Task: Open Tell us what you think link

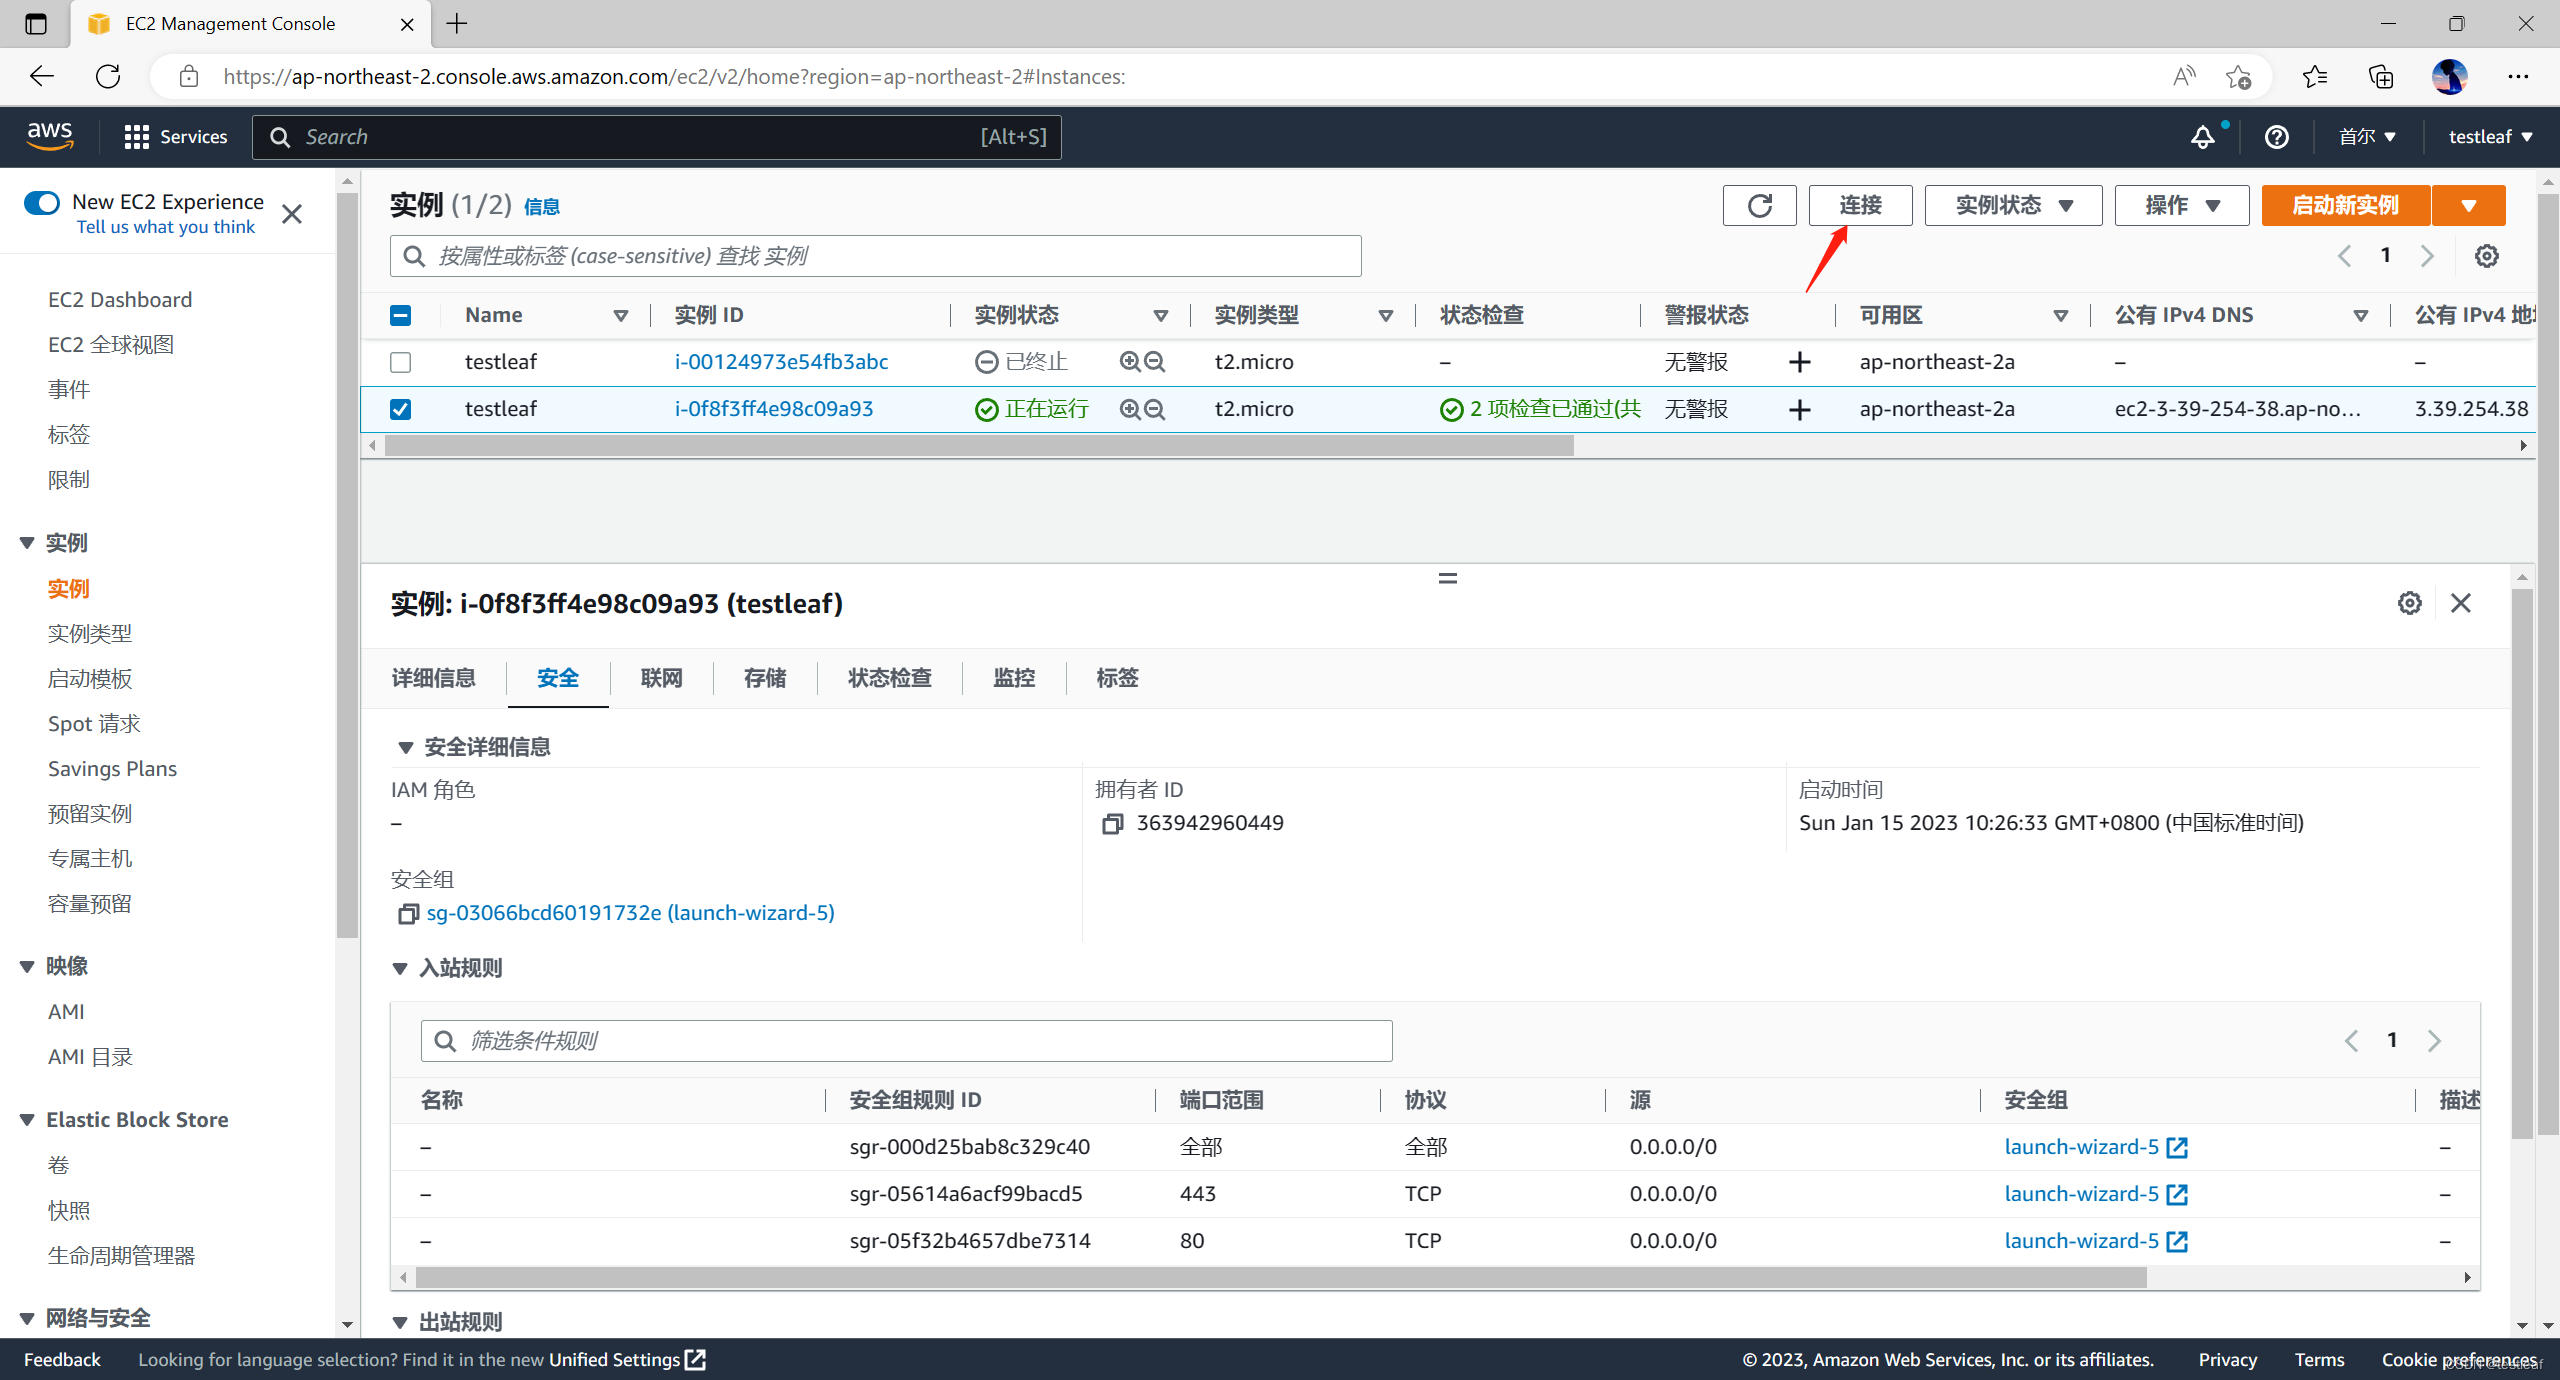Action: click(x=166, y=227)
